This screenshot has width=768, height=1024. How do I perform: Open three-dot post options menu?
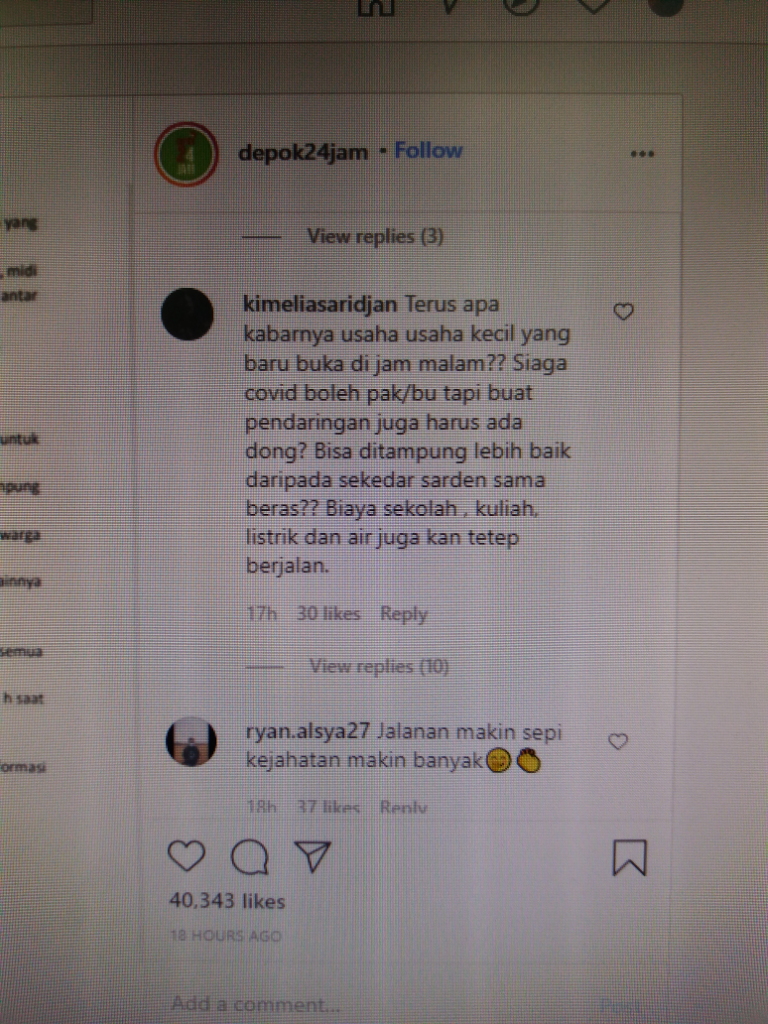[642, 154]
